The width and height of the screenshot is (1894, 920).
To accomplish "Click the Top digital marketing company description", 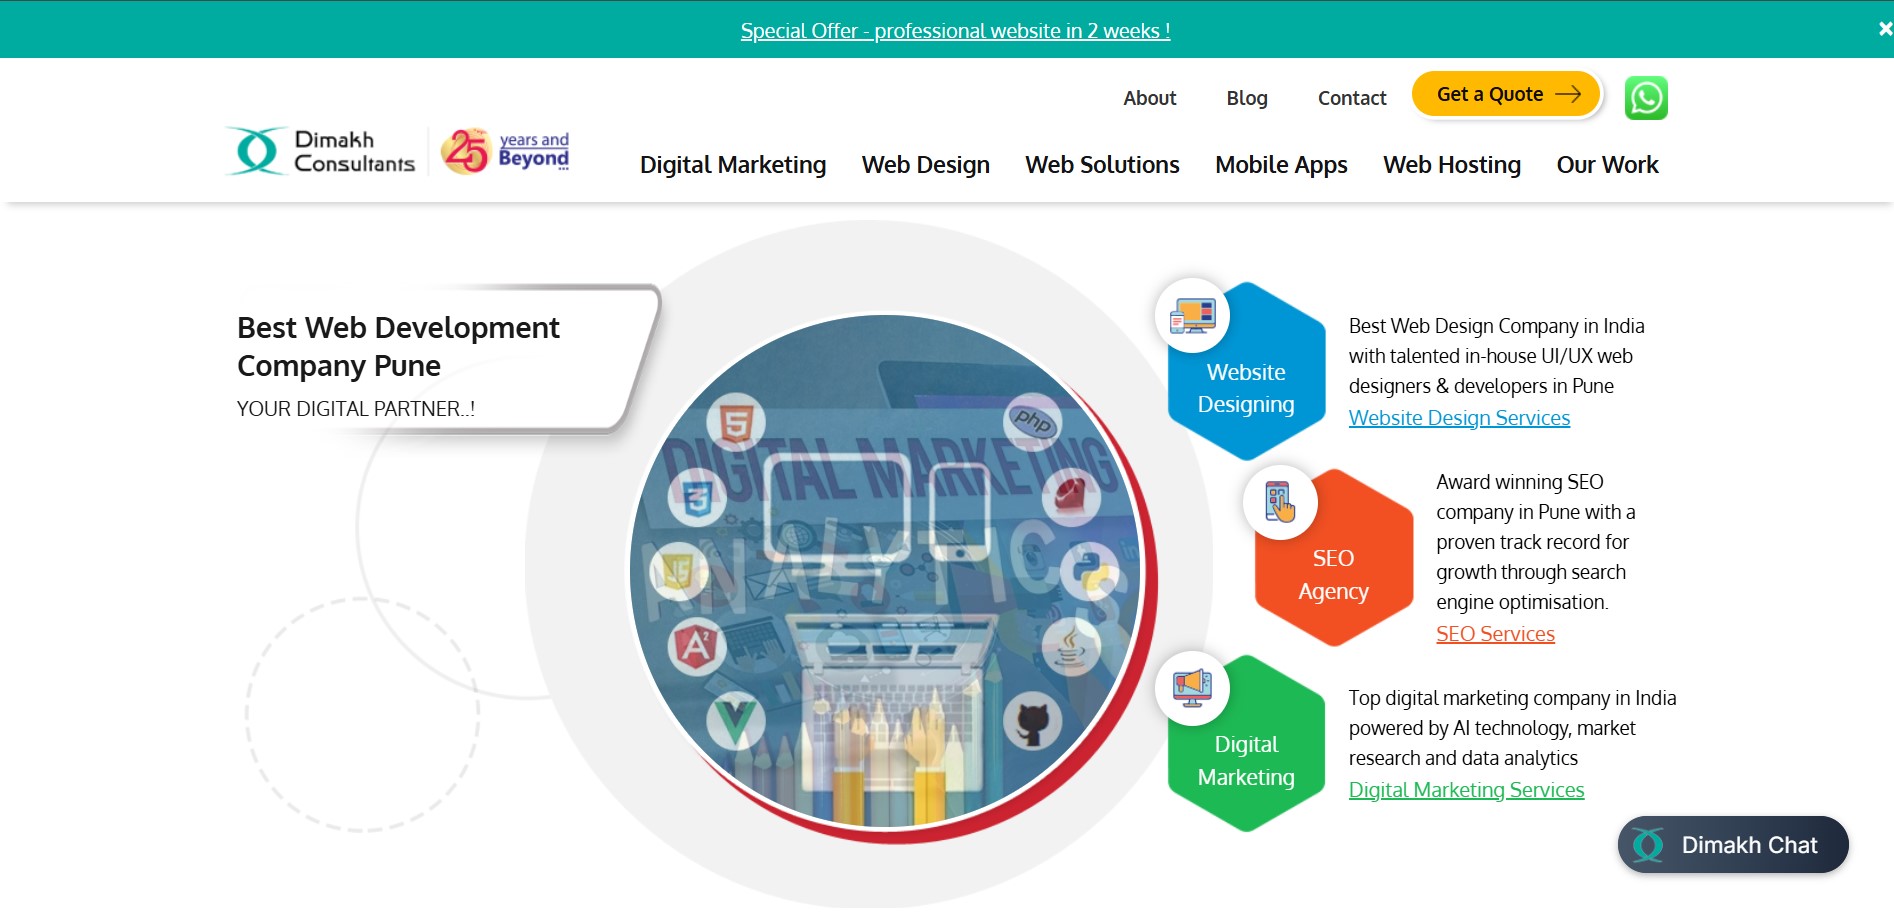I will pyautogui.click(x=1512, y=728).
